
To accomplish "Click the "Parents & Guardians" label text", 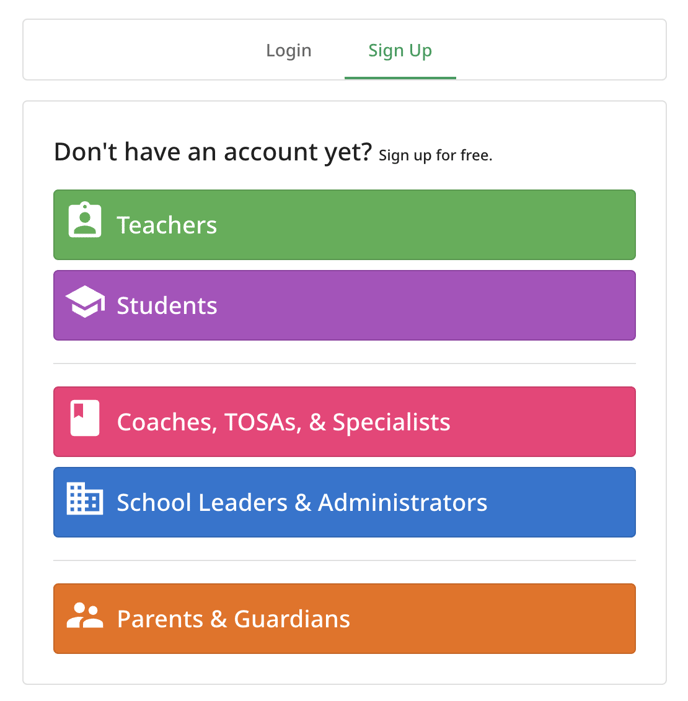I will [x=233, y=619].
